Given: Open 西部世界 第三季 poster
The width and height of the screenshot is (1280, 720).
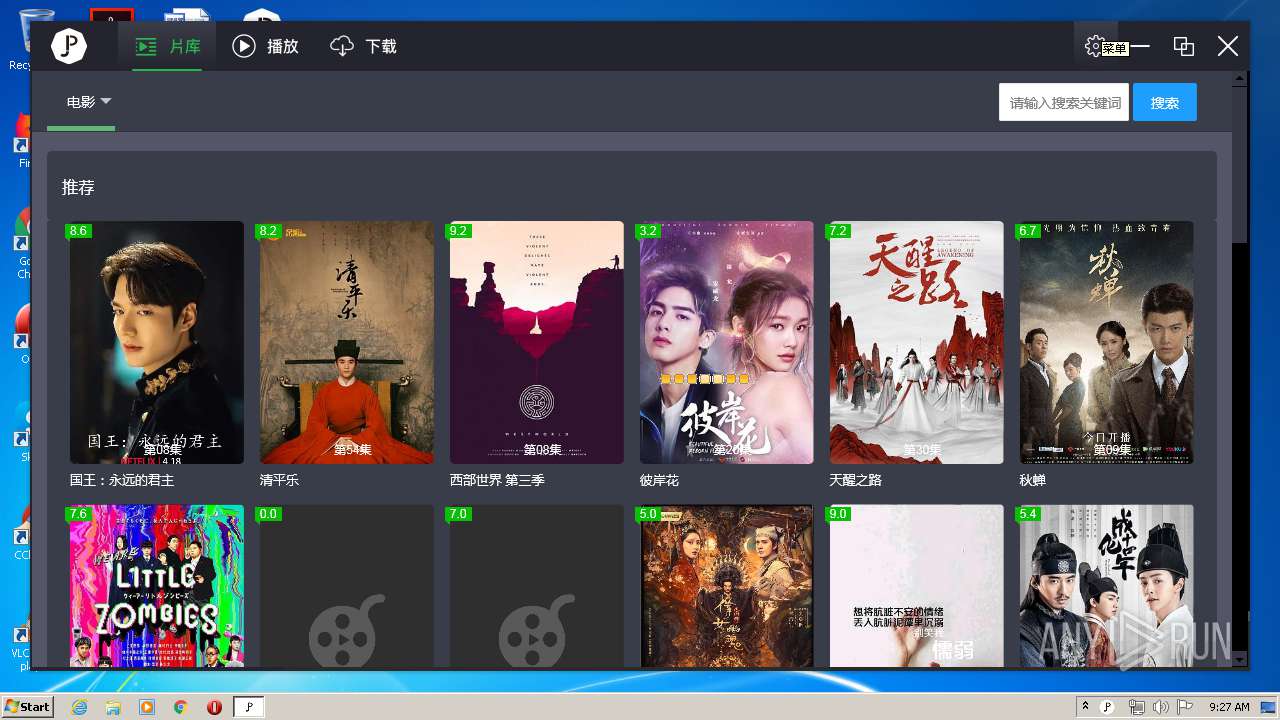Looking at the screenshot, I should (x=537, y=342).
